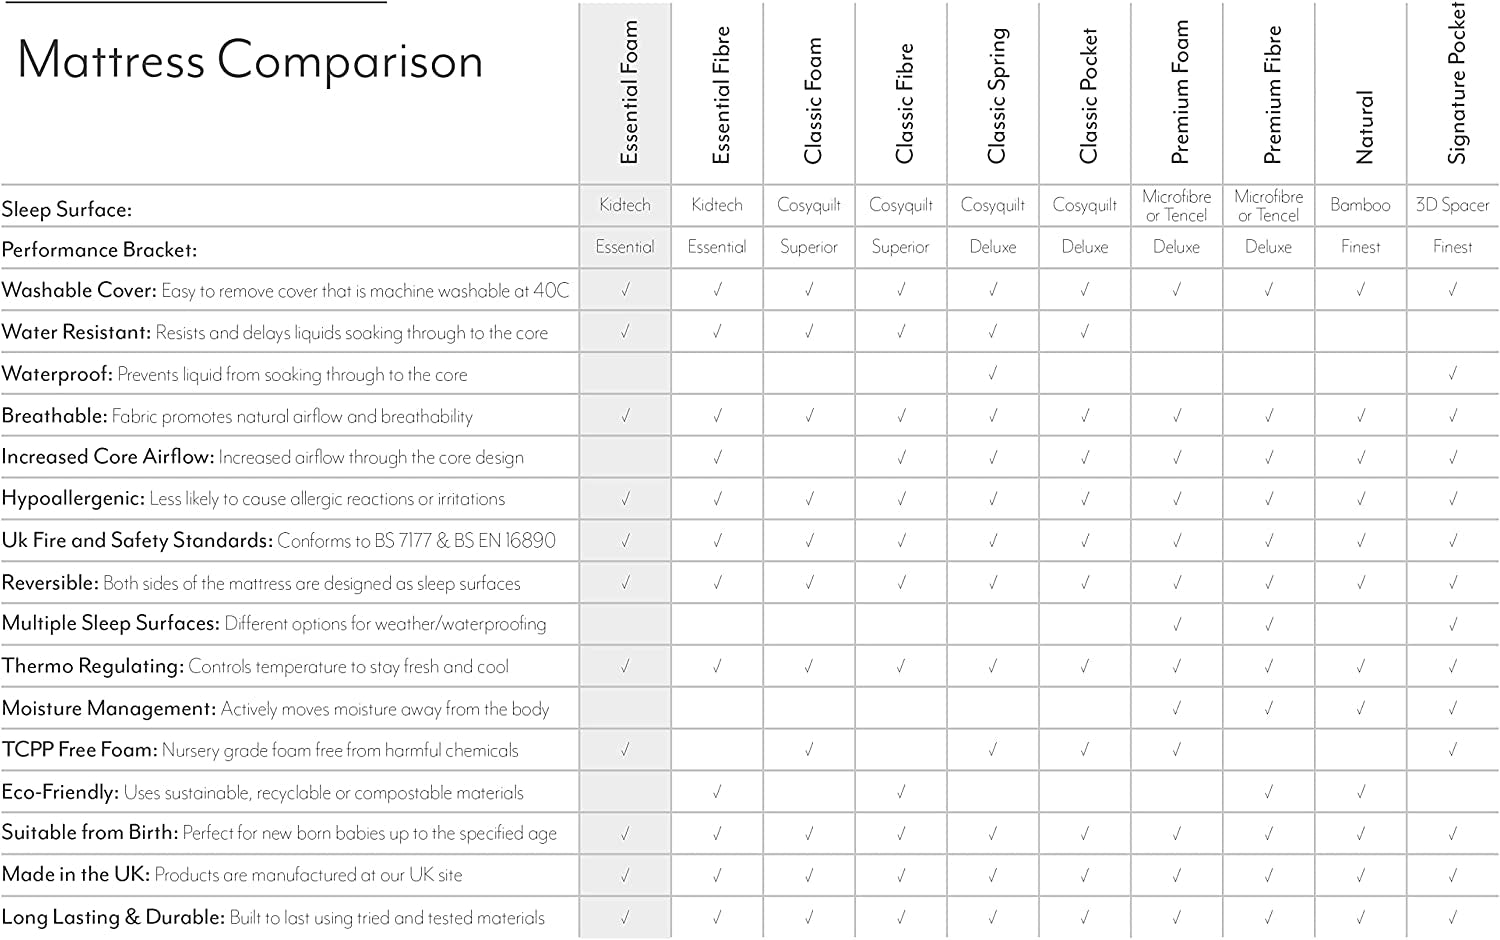Select the Eco-Friendly tick for Essential Fibre
Screen dimensions: 1500x940
(x=717, y=791)
